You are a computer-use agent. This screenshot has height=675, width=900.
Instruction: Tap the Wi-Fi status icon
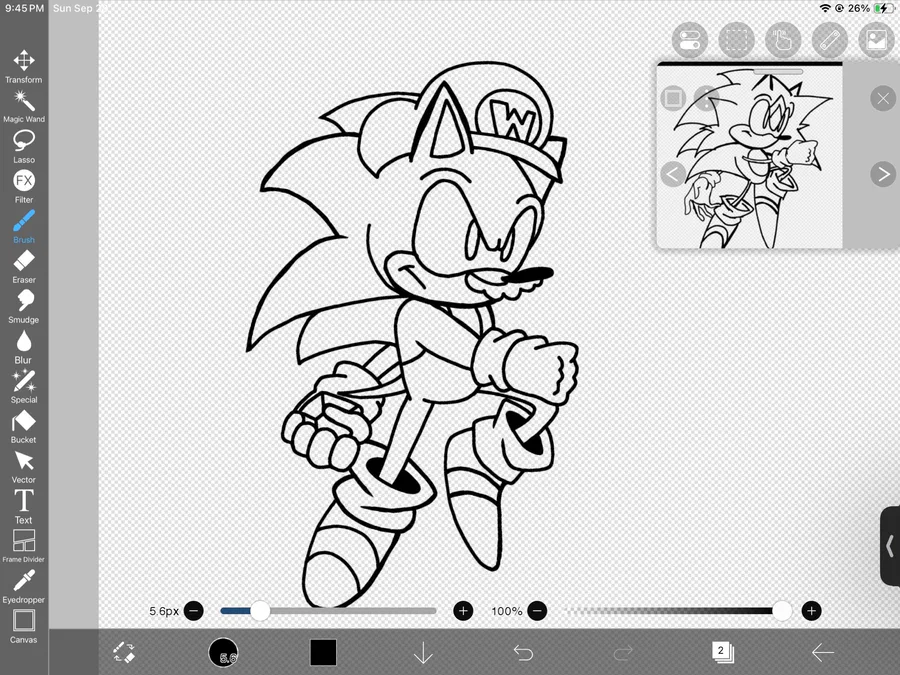coord(825,8)
